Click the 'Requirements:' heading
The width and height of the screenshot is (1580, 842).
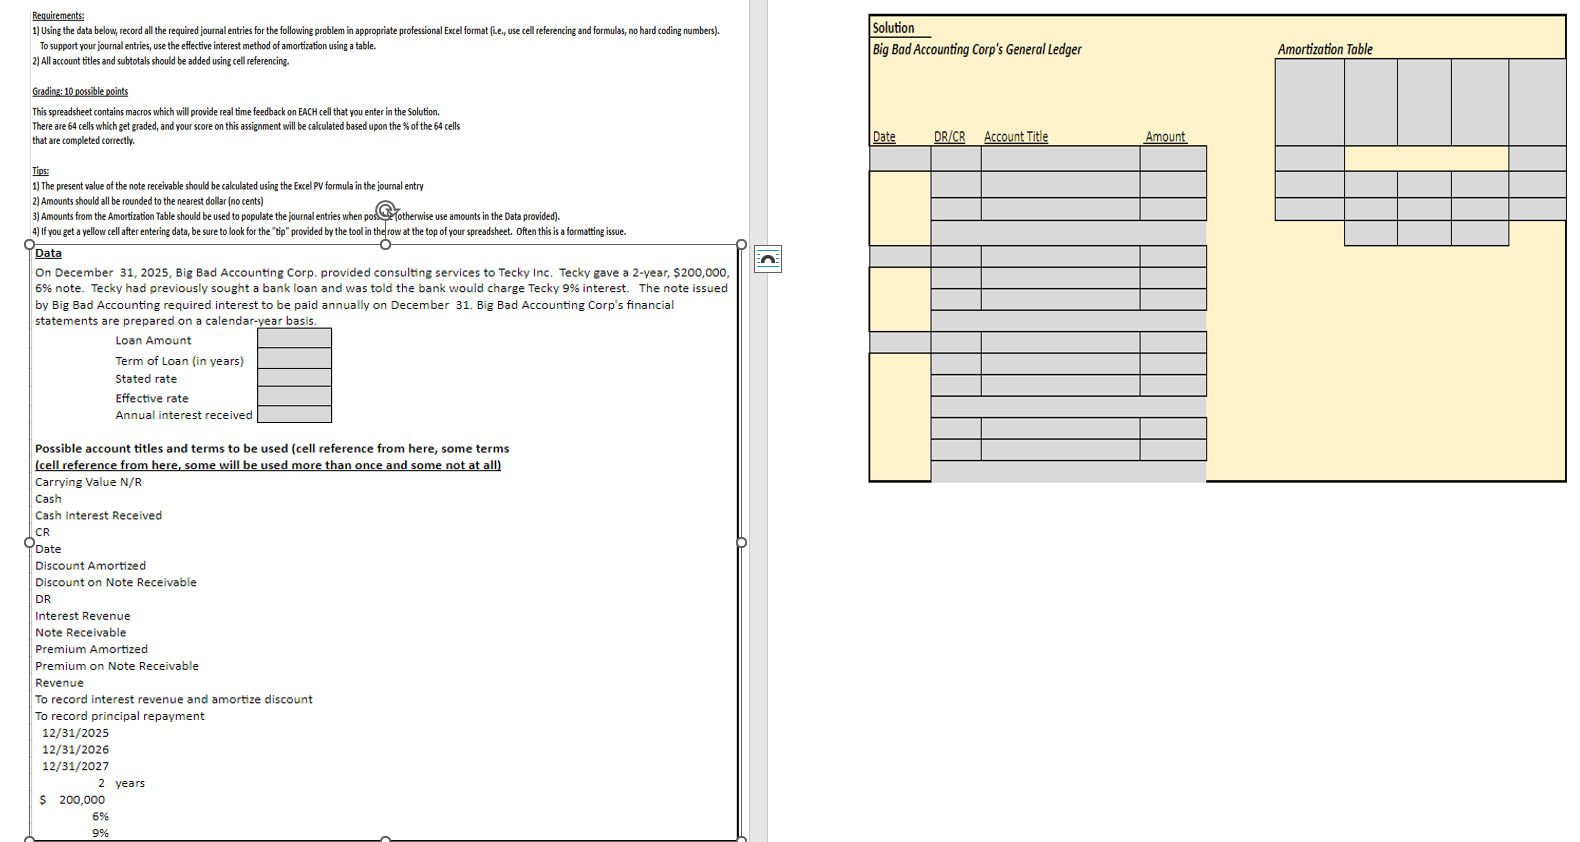[x=58, y=16]
